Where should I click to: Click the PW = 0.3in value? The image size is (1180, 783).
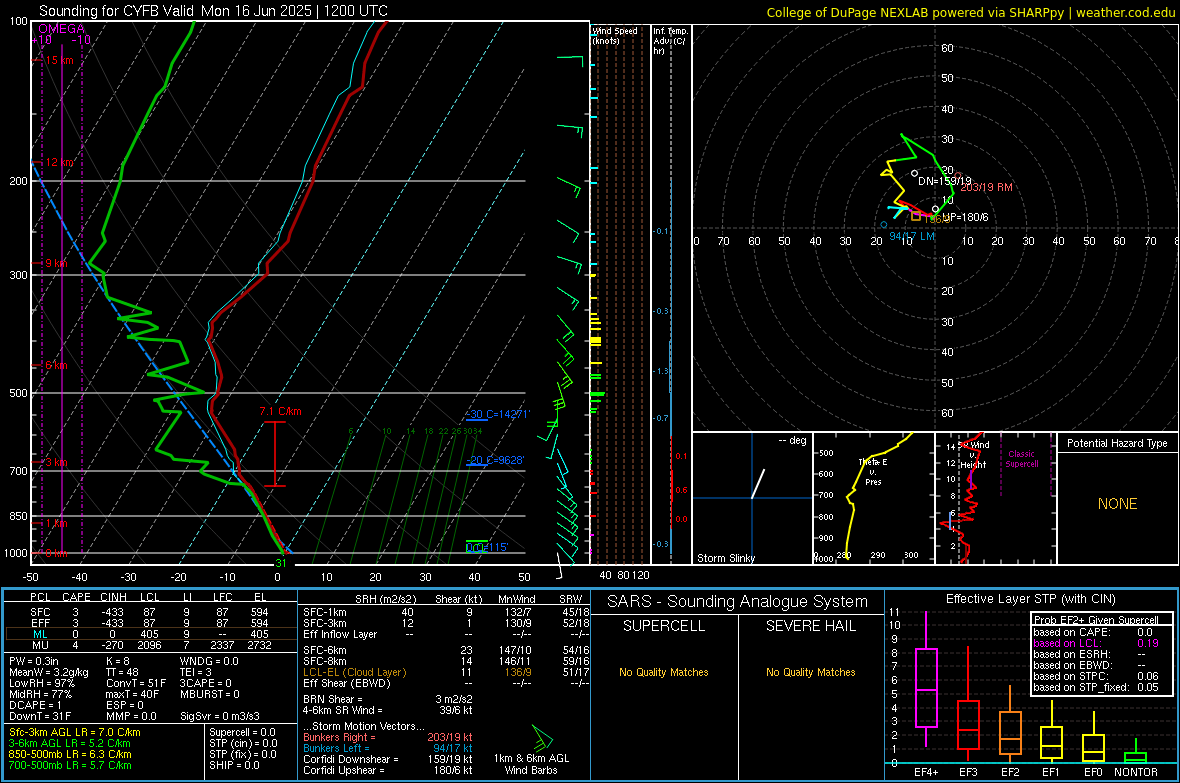pyautogui.click(x=34, y=661)
